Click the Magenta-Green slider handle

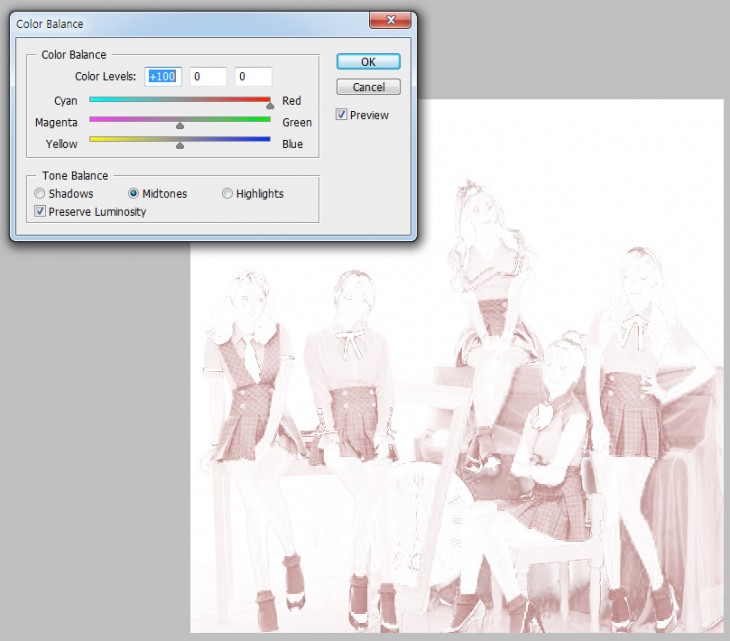(180, 126)
